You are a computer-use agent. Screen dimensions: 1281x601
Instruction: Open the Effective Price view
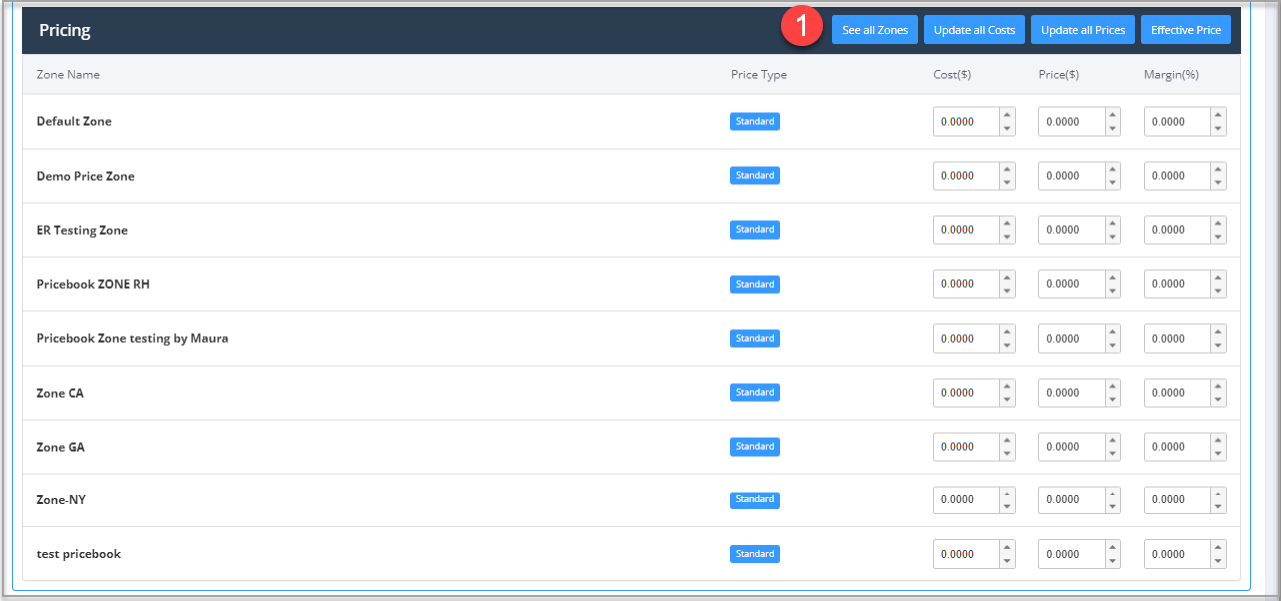point(1186,30)
